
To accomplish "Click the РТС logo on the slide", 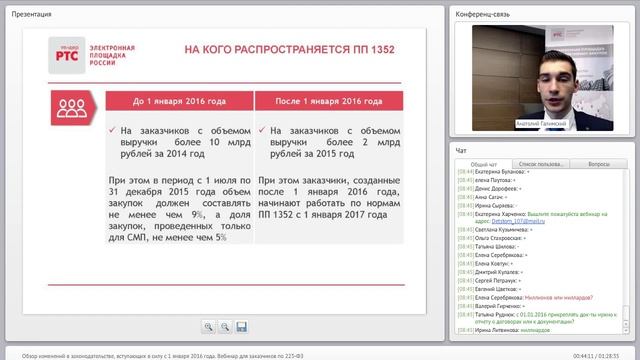I will point(67,55).
